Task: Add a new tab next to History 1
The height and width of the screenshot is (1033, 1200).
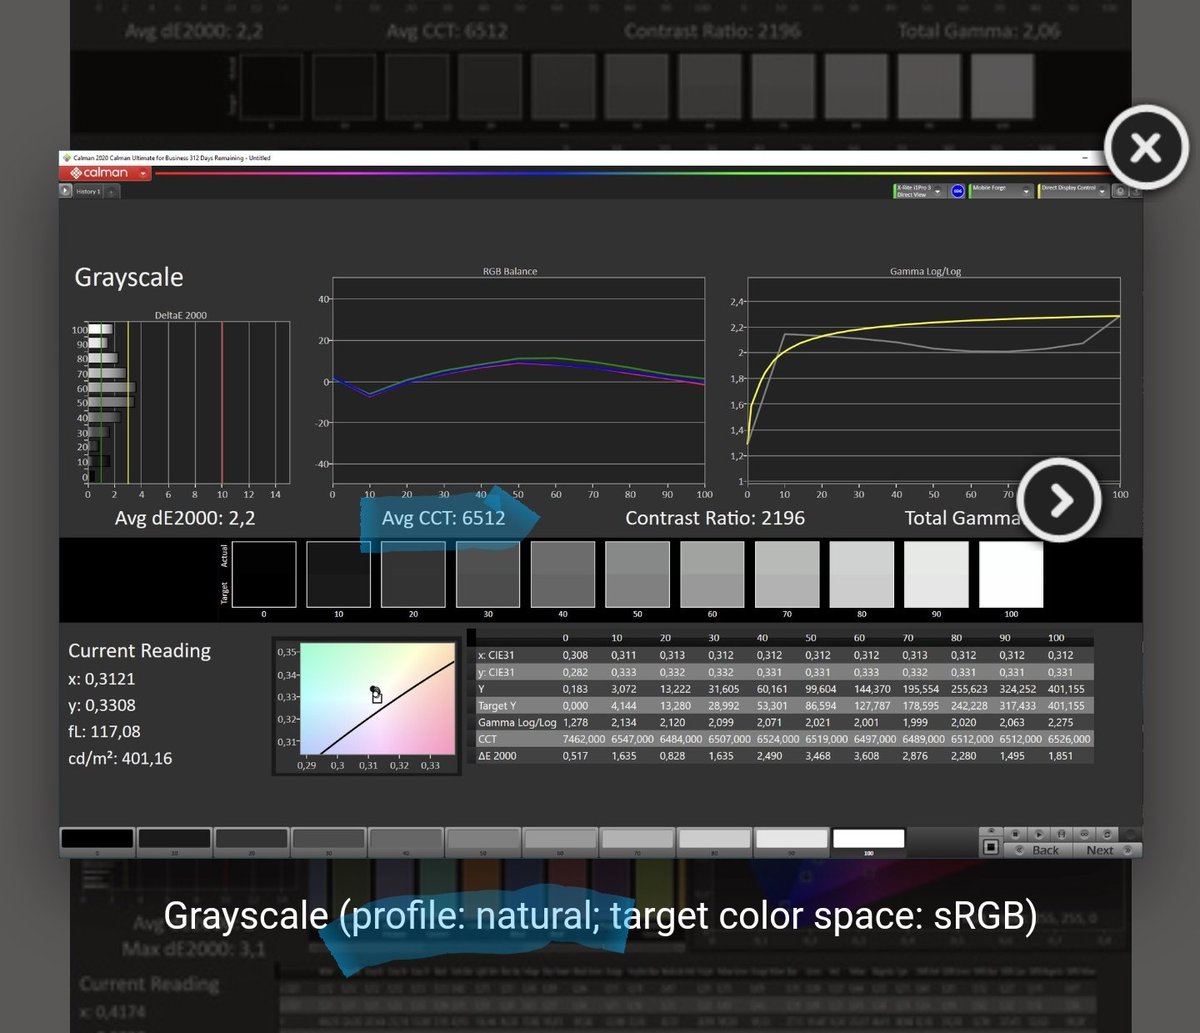Action: tap(111, 191)
